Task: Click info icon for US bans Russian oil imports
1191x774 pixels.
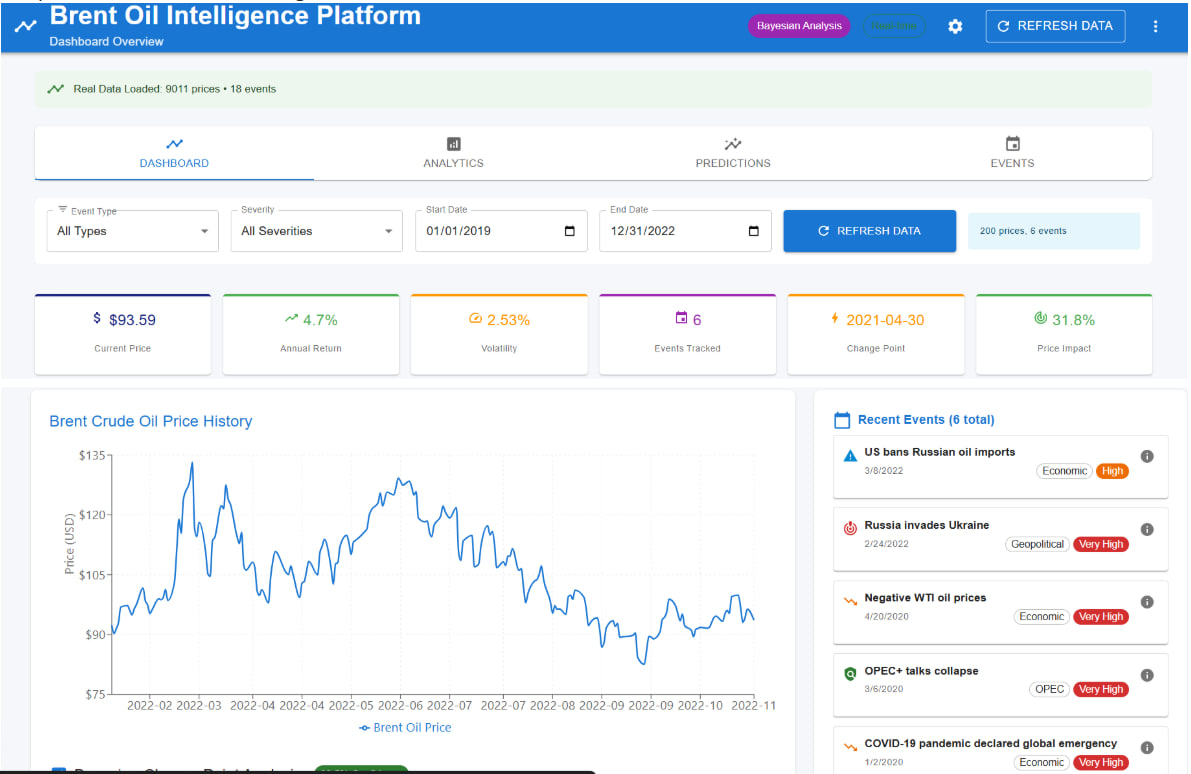Action: point(1147,456)
